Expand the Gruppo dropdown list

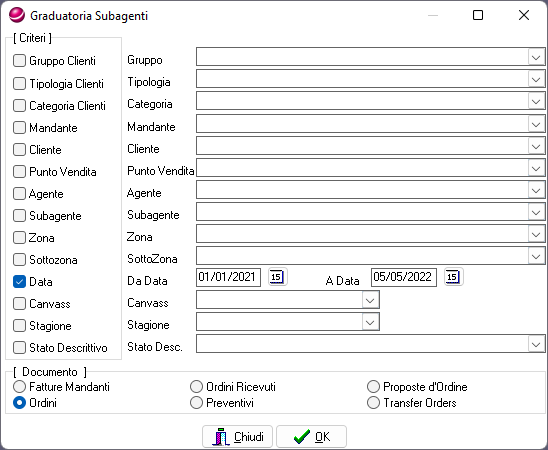[536, 57]
